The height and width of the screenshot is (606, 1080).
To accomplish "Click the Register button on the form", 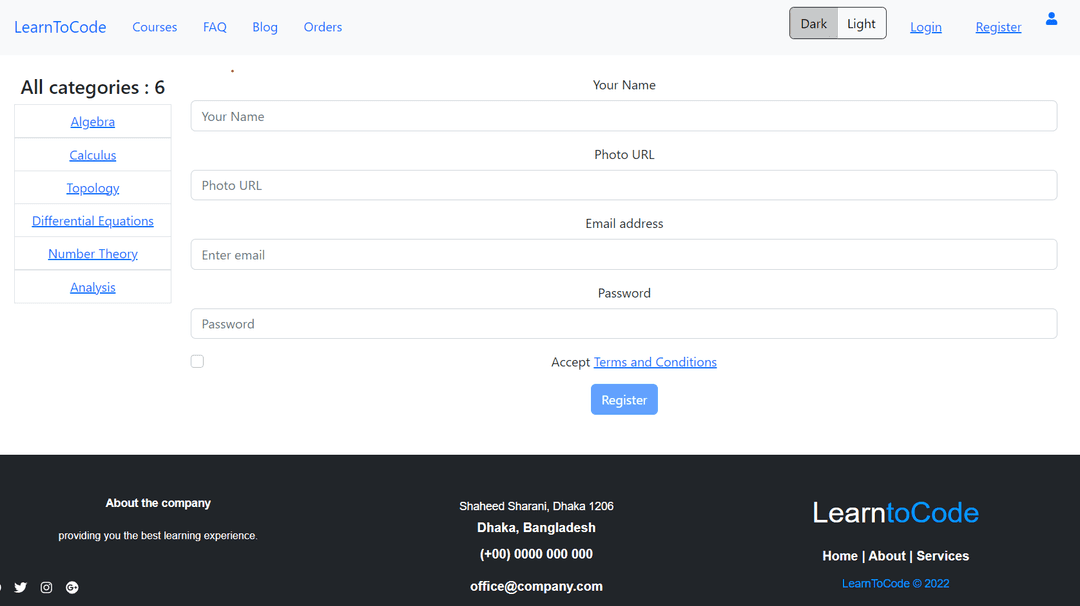I will point(624,399).
